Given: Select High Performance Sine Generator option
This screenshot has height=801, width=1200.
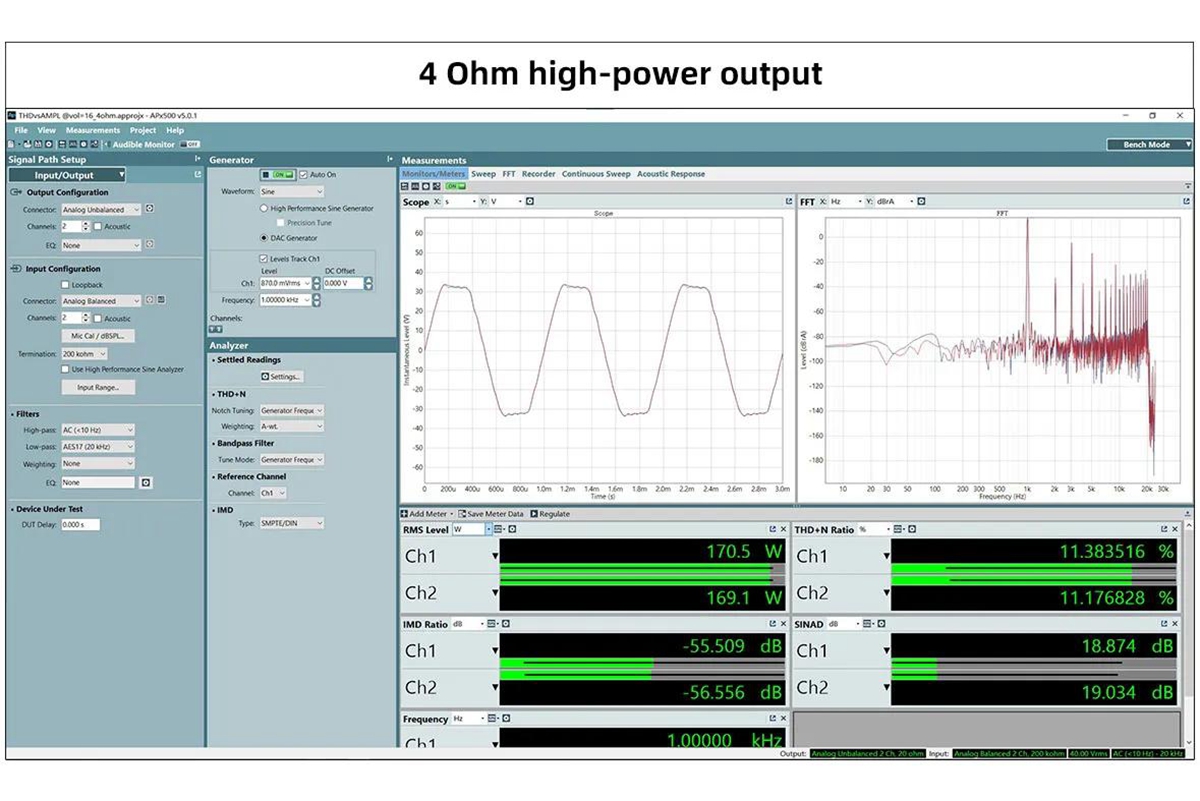Looking at the screenshot, I should point(265,209).
